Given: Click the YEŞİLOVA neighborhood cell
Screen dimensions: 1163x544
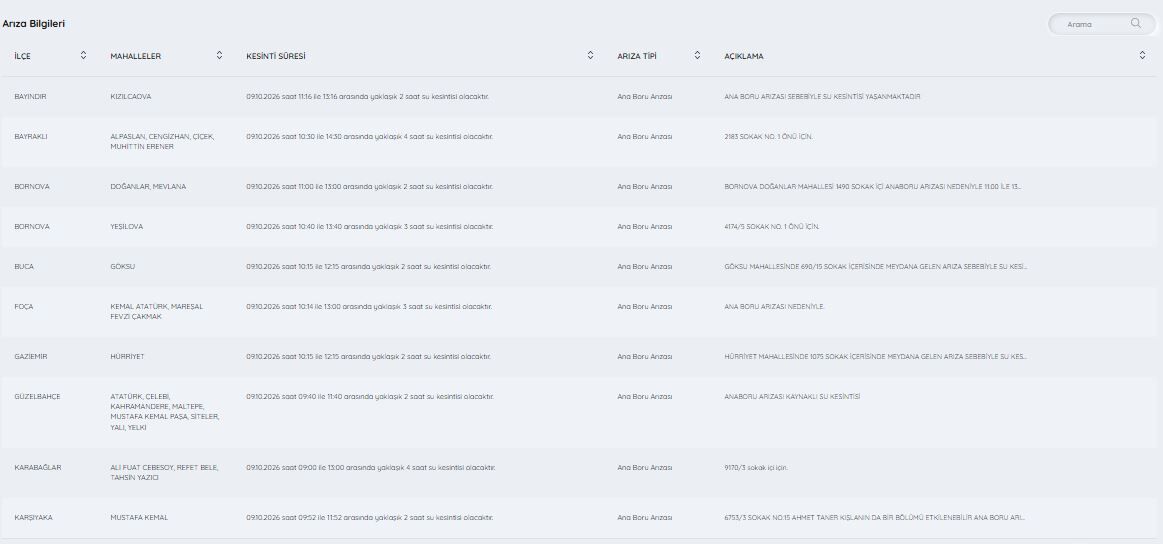Looking at the screenshot, I should coord(127,226).
